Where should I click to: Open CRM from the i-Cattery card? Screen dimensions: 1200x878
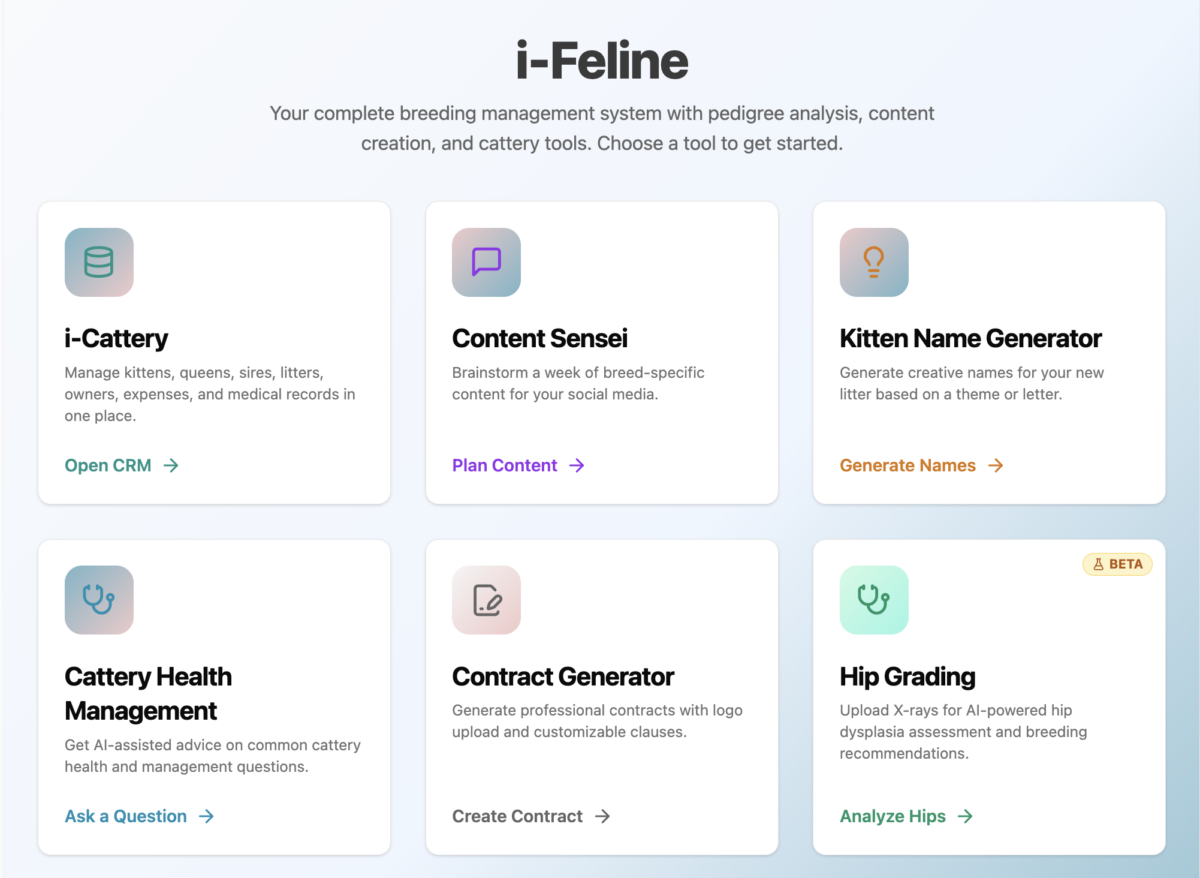pyautogui.click(x=108, y=465)
